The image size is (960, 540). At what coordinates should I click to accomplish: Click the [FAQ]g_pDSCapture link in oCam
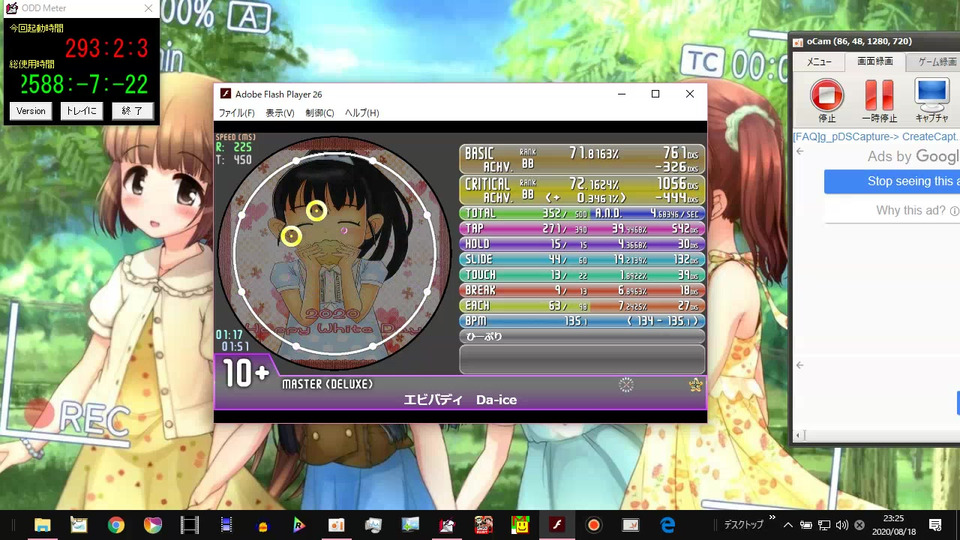pos(875,137)
